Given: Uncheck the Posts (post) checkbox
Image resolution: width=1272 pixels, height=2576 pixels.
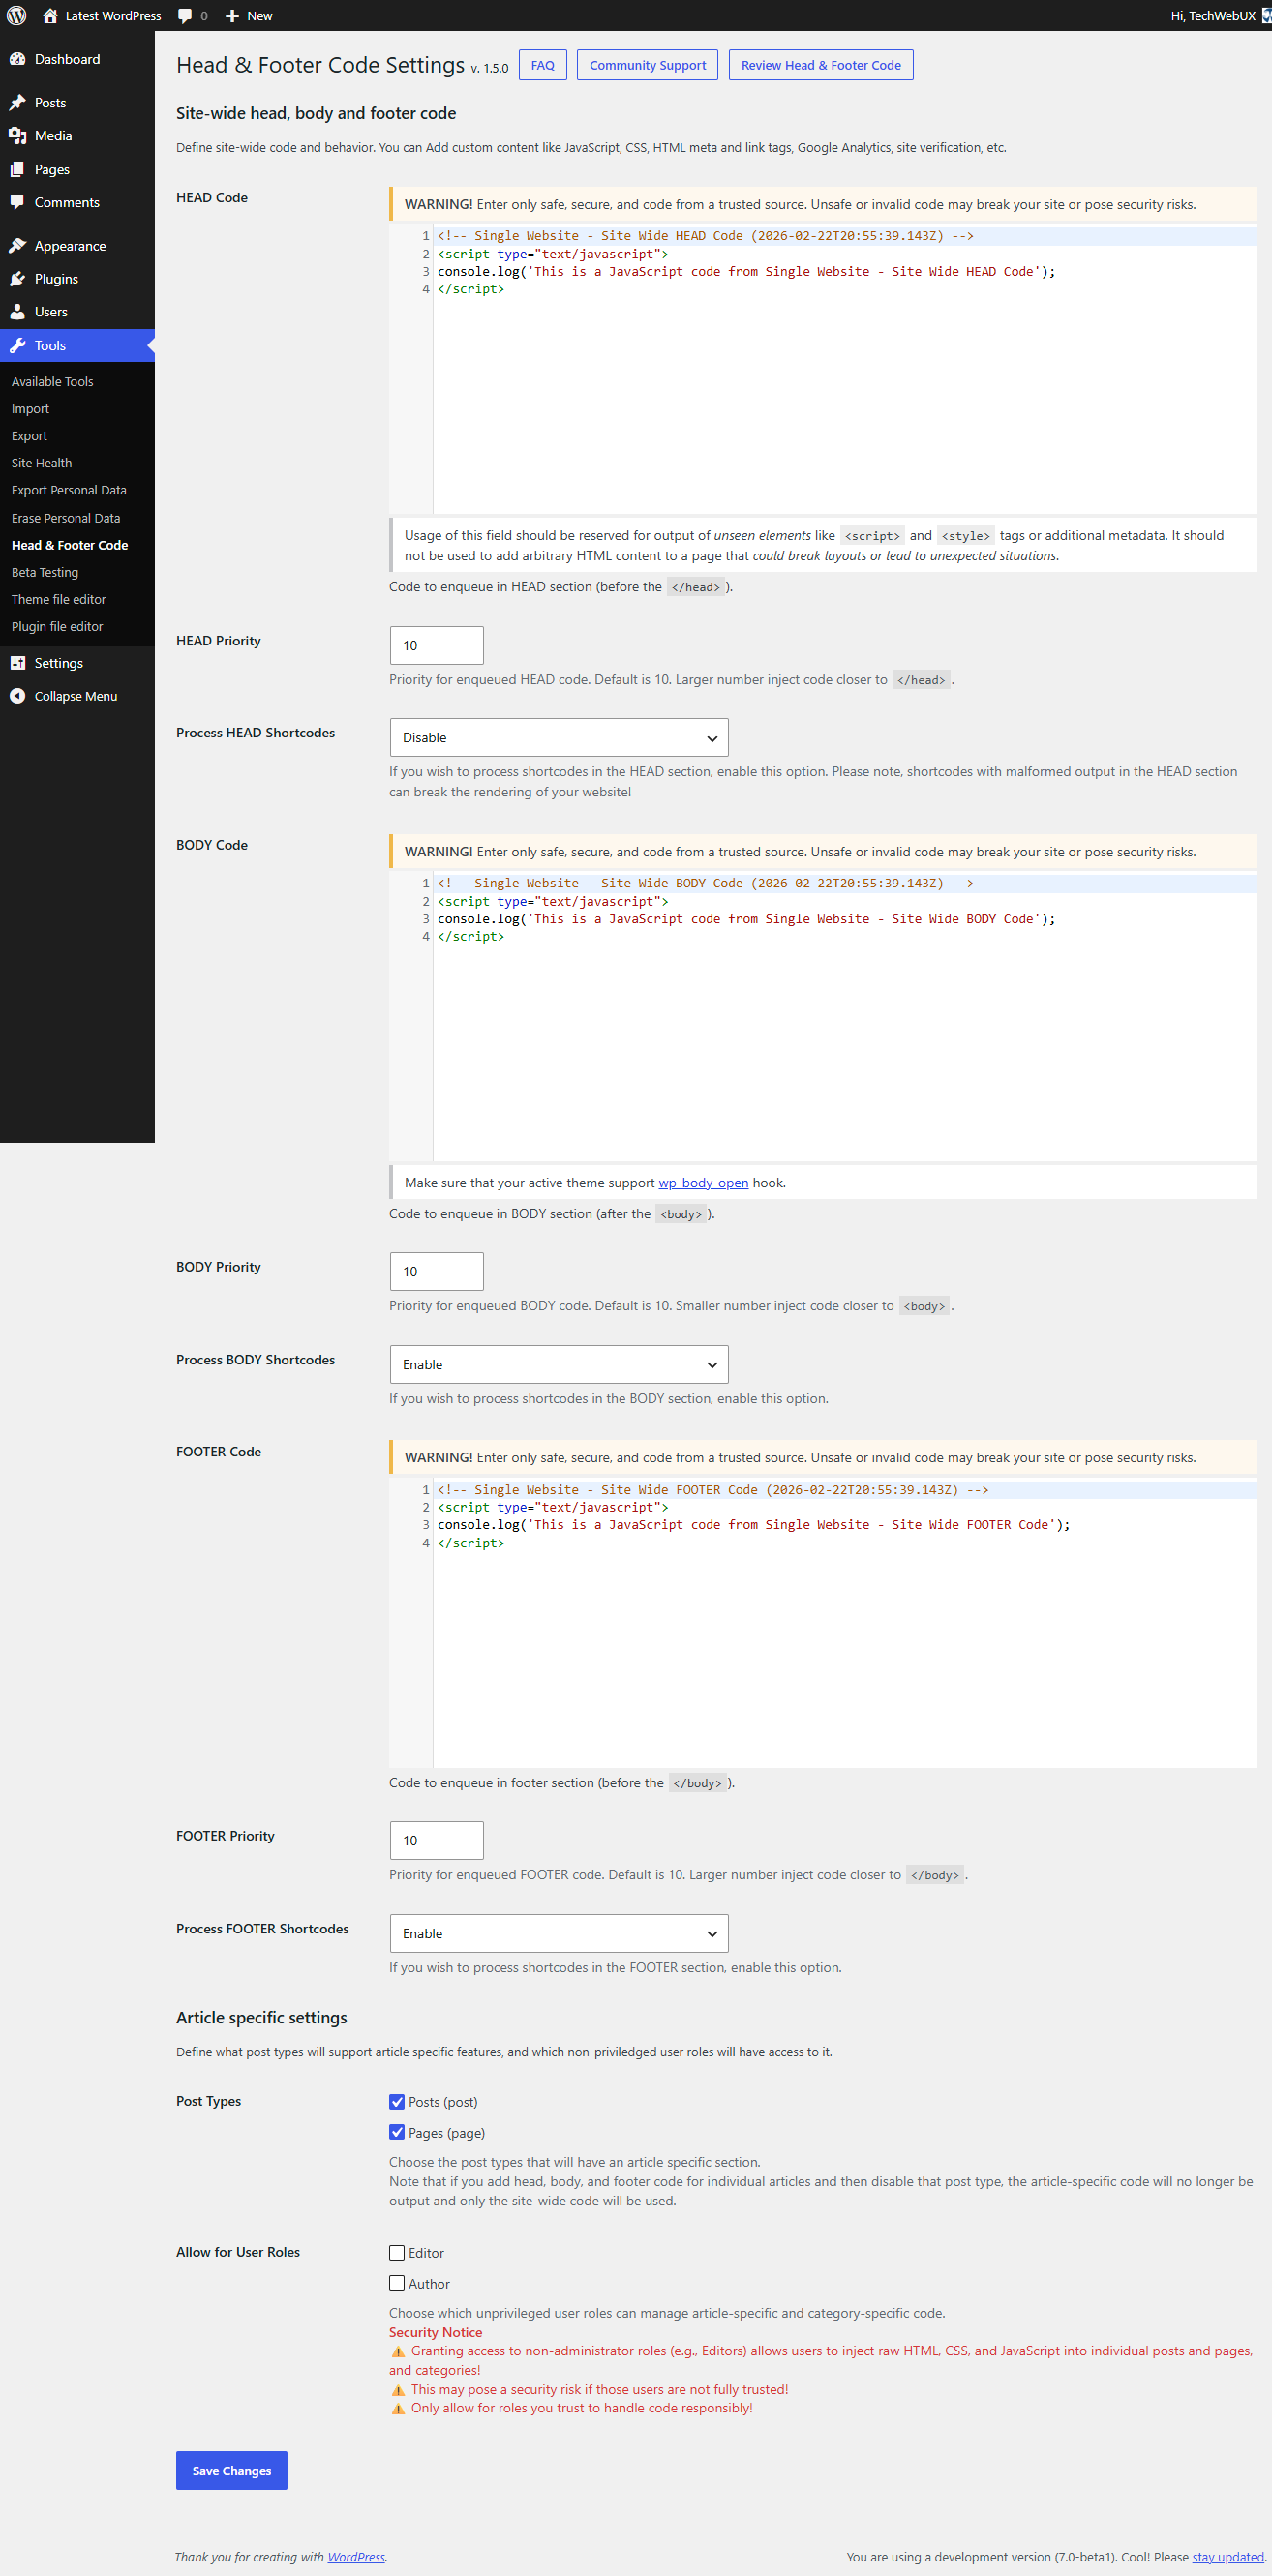Looking at the screenshot, I should coord(397,2101).
